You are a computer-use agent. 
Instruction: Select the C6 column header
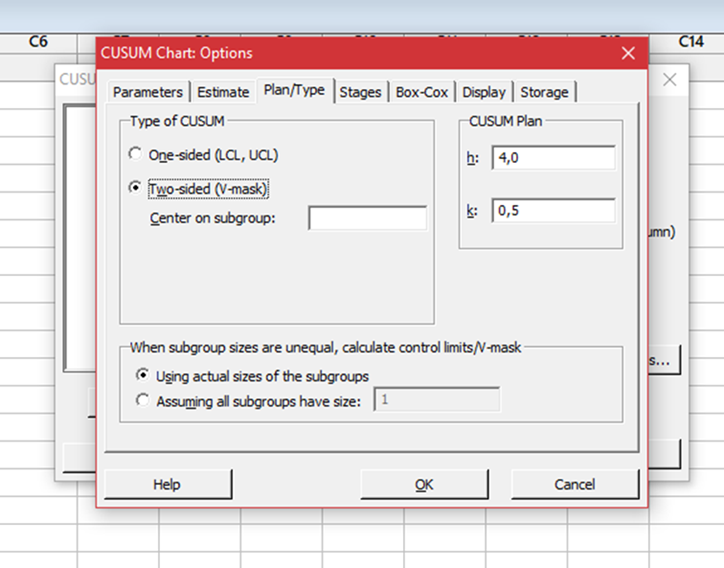pyautogui.click(x=38, y=41)
